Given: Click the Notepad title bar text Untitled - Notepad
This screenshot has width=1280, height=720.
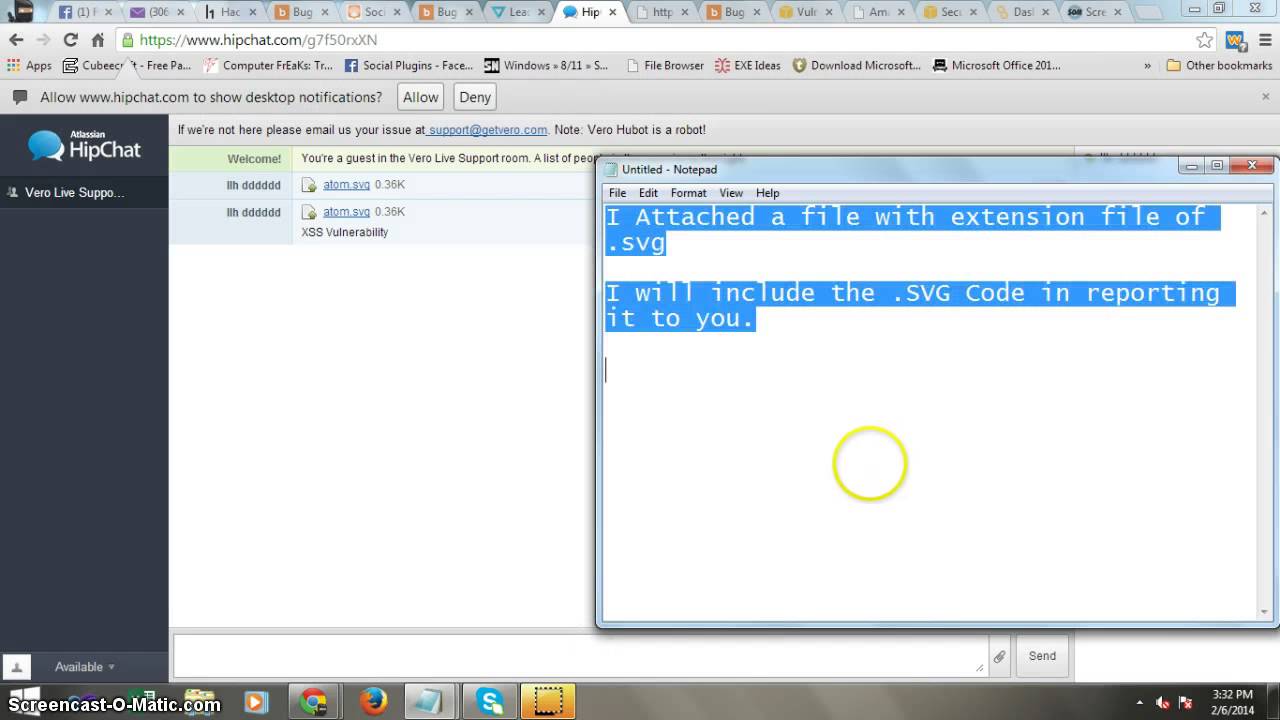Looking at the screenshot, I should [669, 169].
